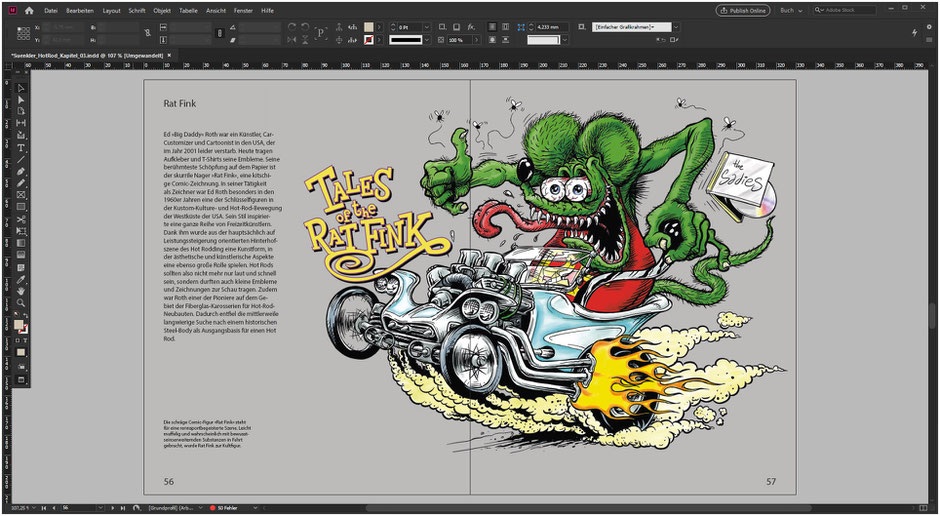Select the Eyedropper tool

(x=21, y=280)
